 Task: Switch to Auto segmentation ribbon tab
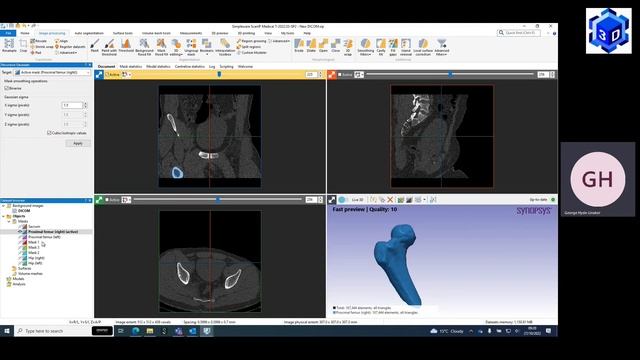(x=89, y=33)
